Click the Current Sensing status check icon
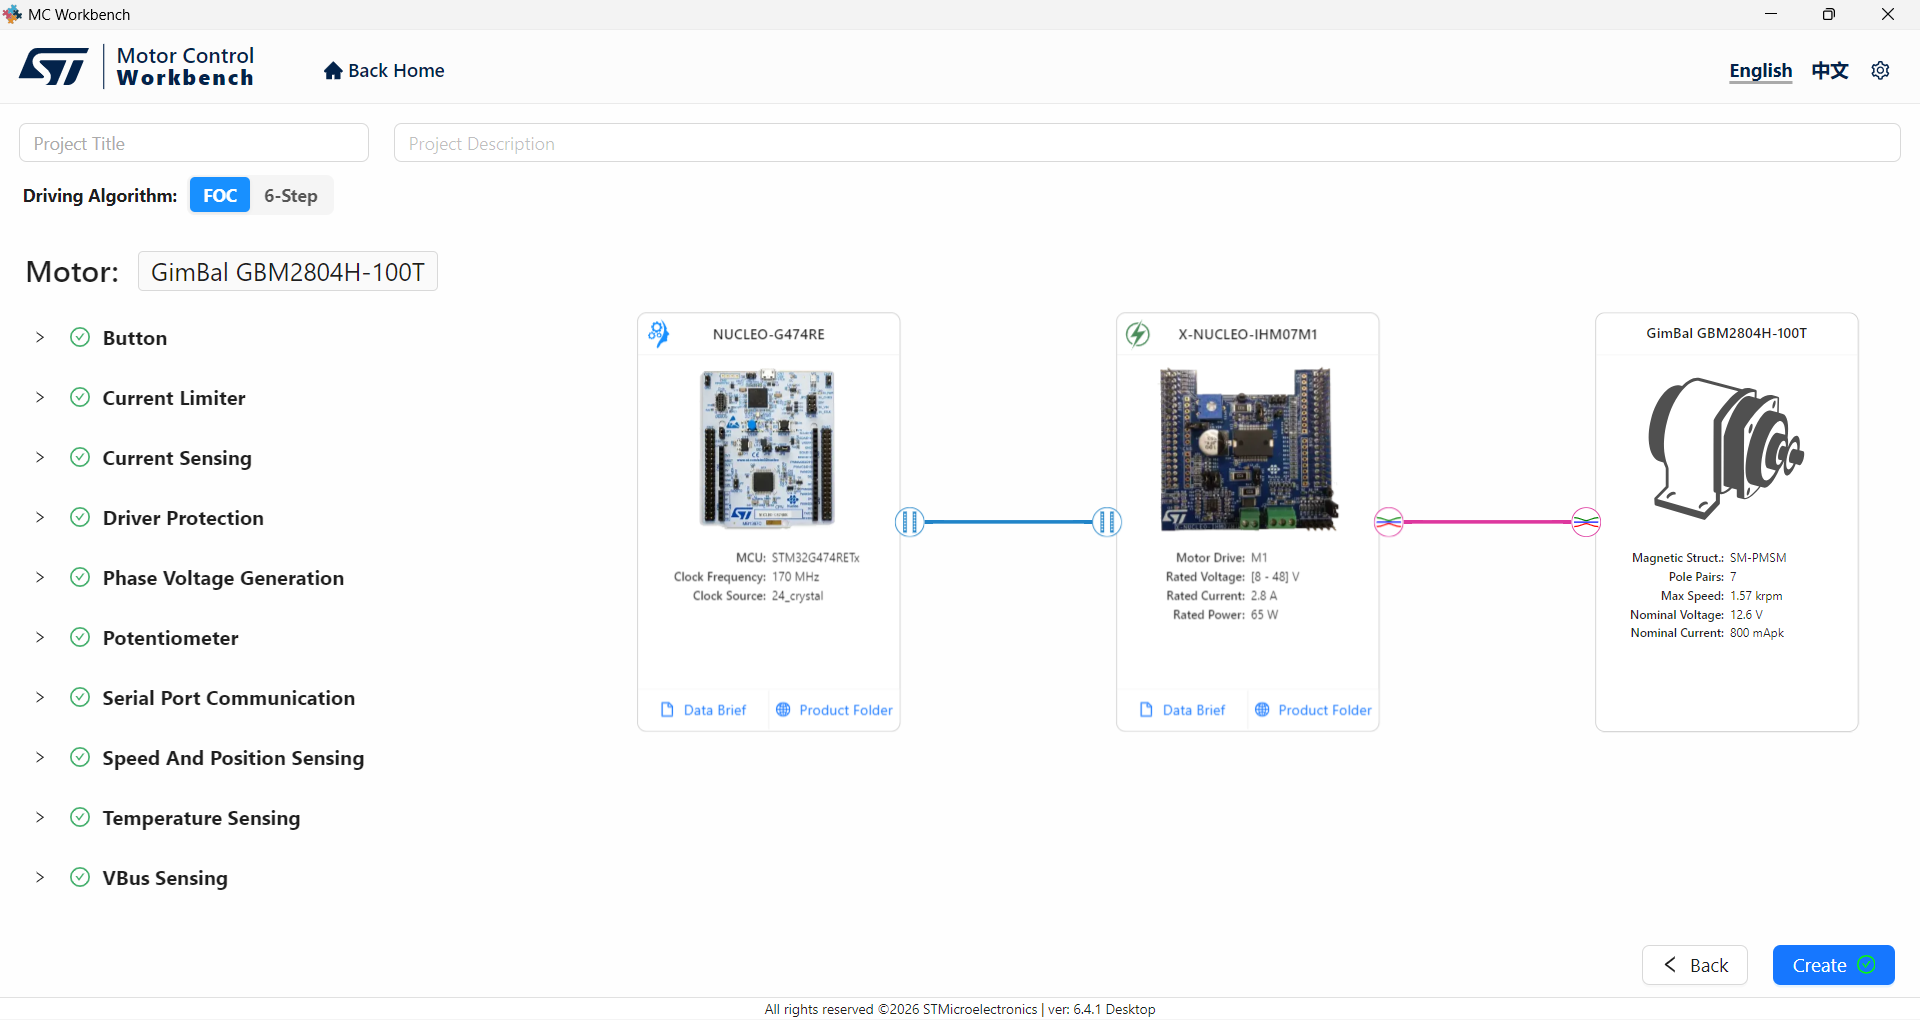This screenshot has height=1020, width=1920. (x=80, y=458)
